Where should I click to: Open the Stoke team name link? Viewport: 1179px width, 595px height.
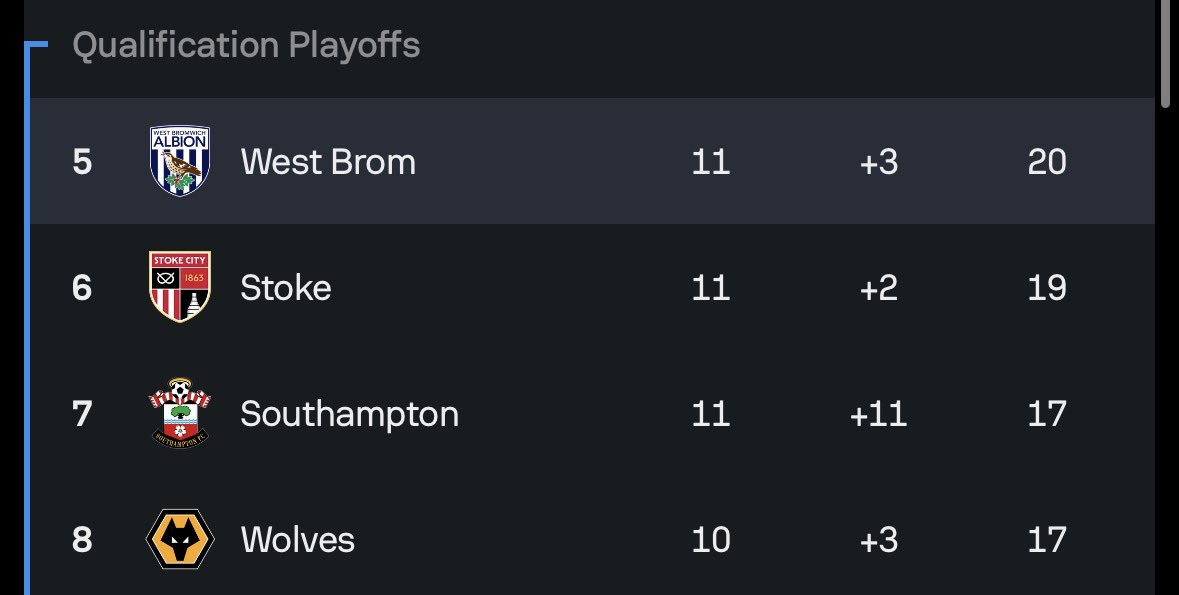[286, 287]
